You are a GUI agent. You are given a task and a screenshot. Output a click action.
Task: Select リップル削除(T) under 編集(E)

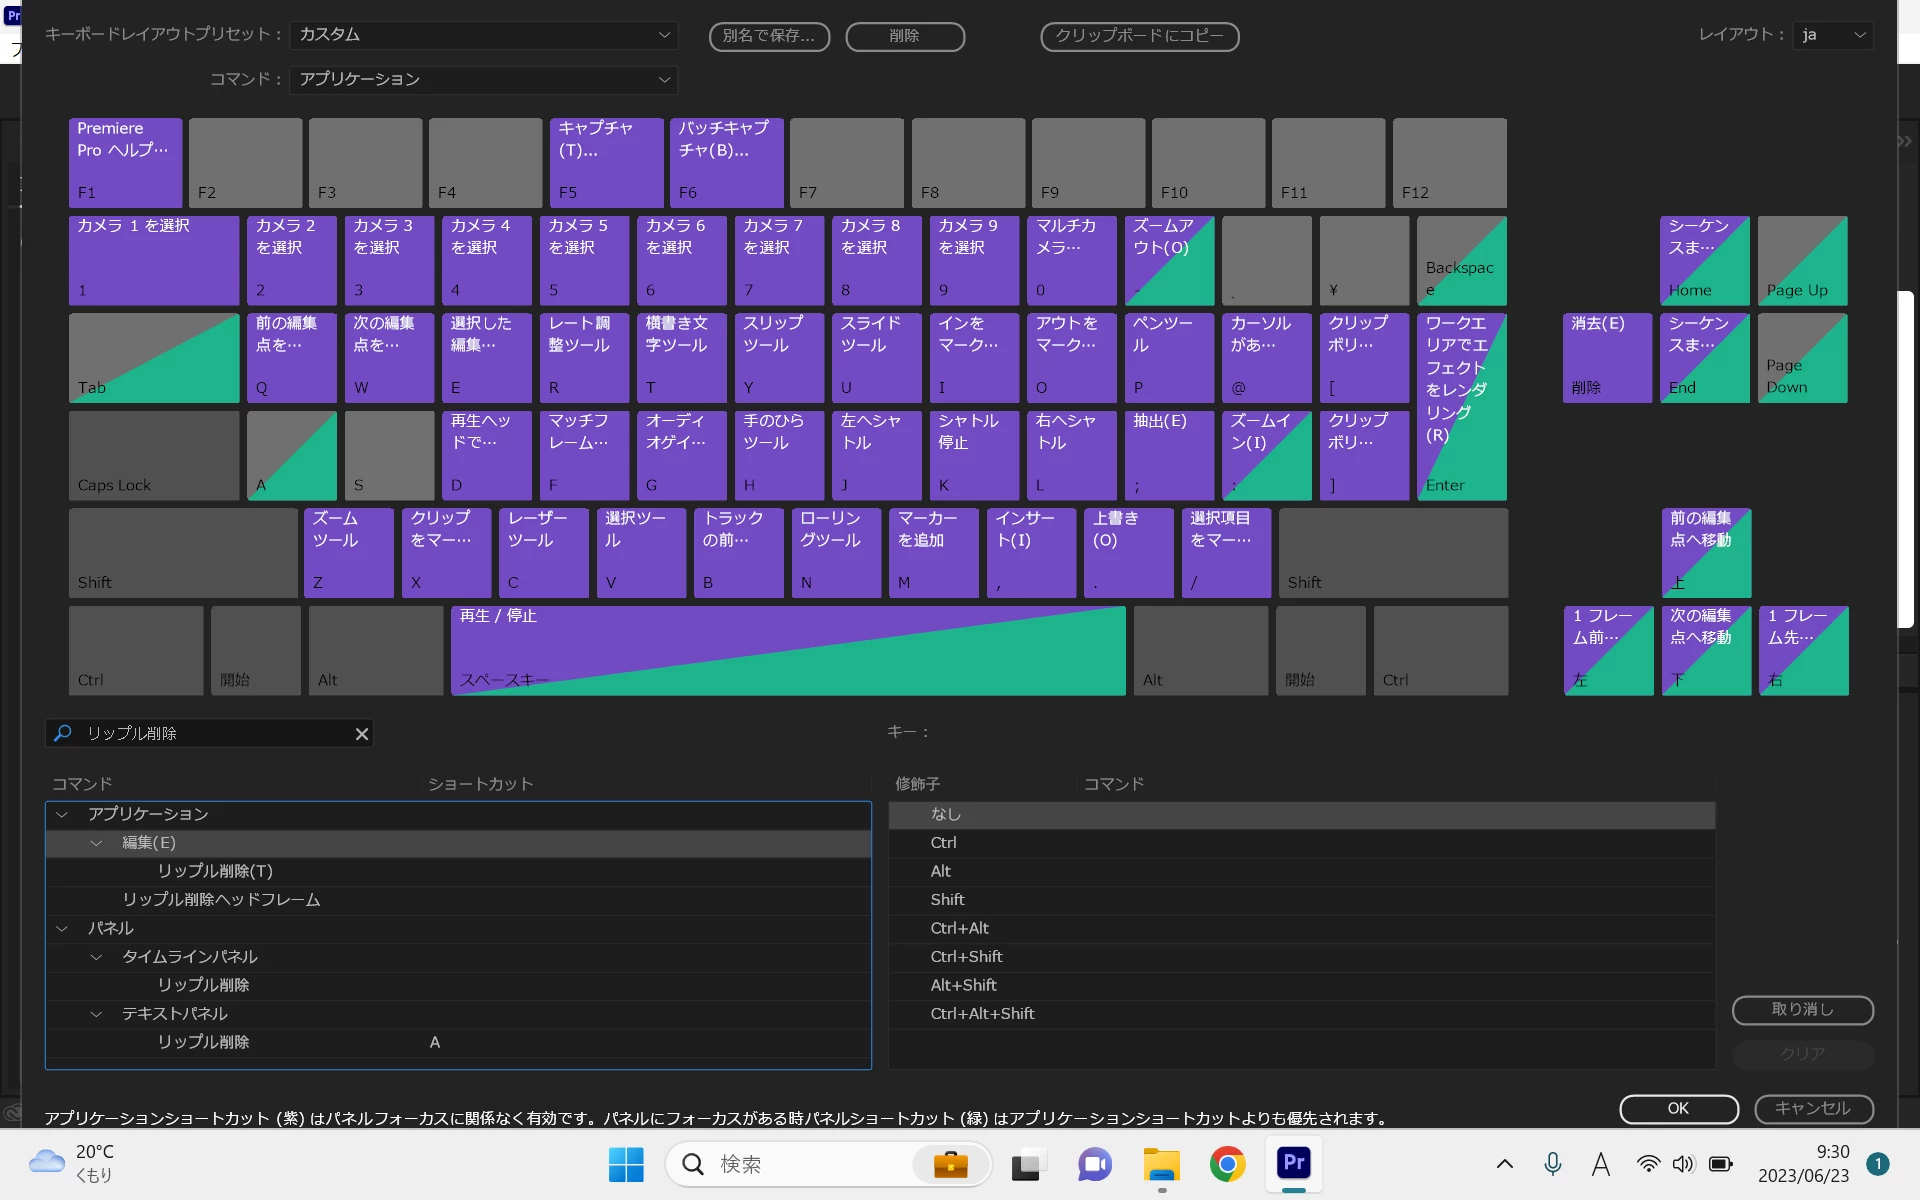(x=215, y=871)
